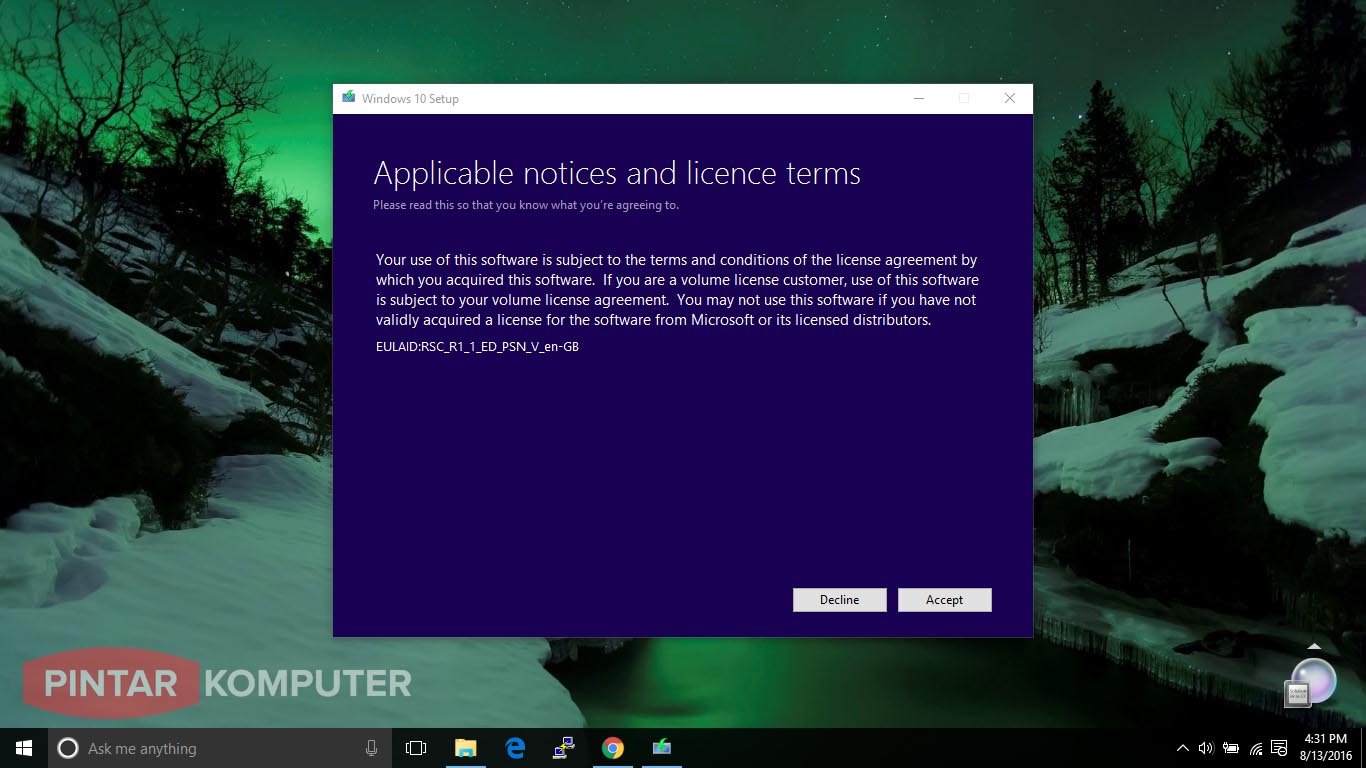Click the battery status tray icon
This screenshot has width=1366, height=768.
[1230, 748]
